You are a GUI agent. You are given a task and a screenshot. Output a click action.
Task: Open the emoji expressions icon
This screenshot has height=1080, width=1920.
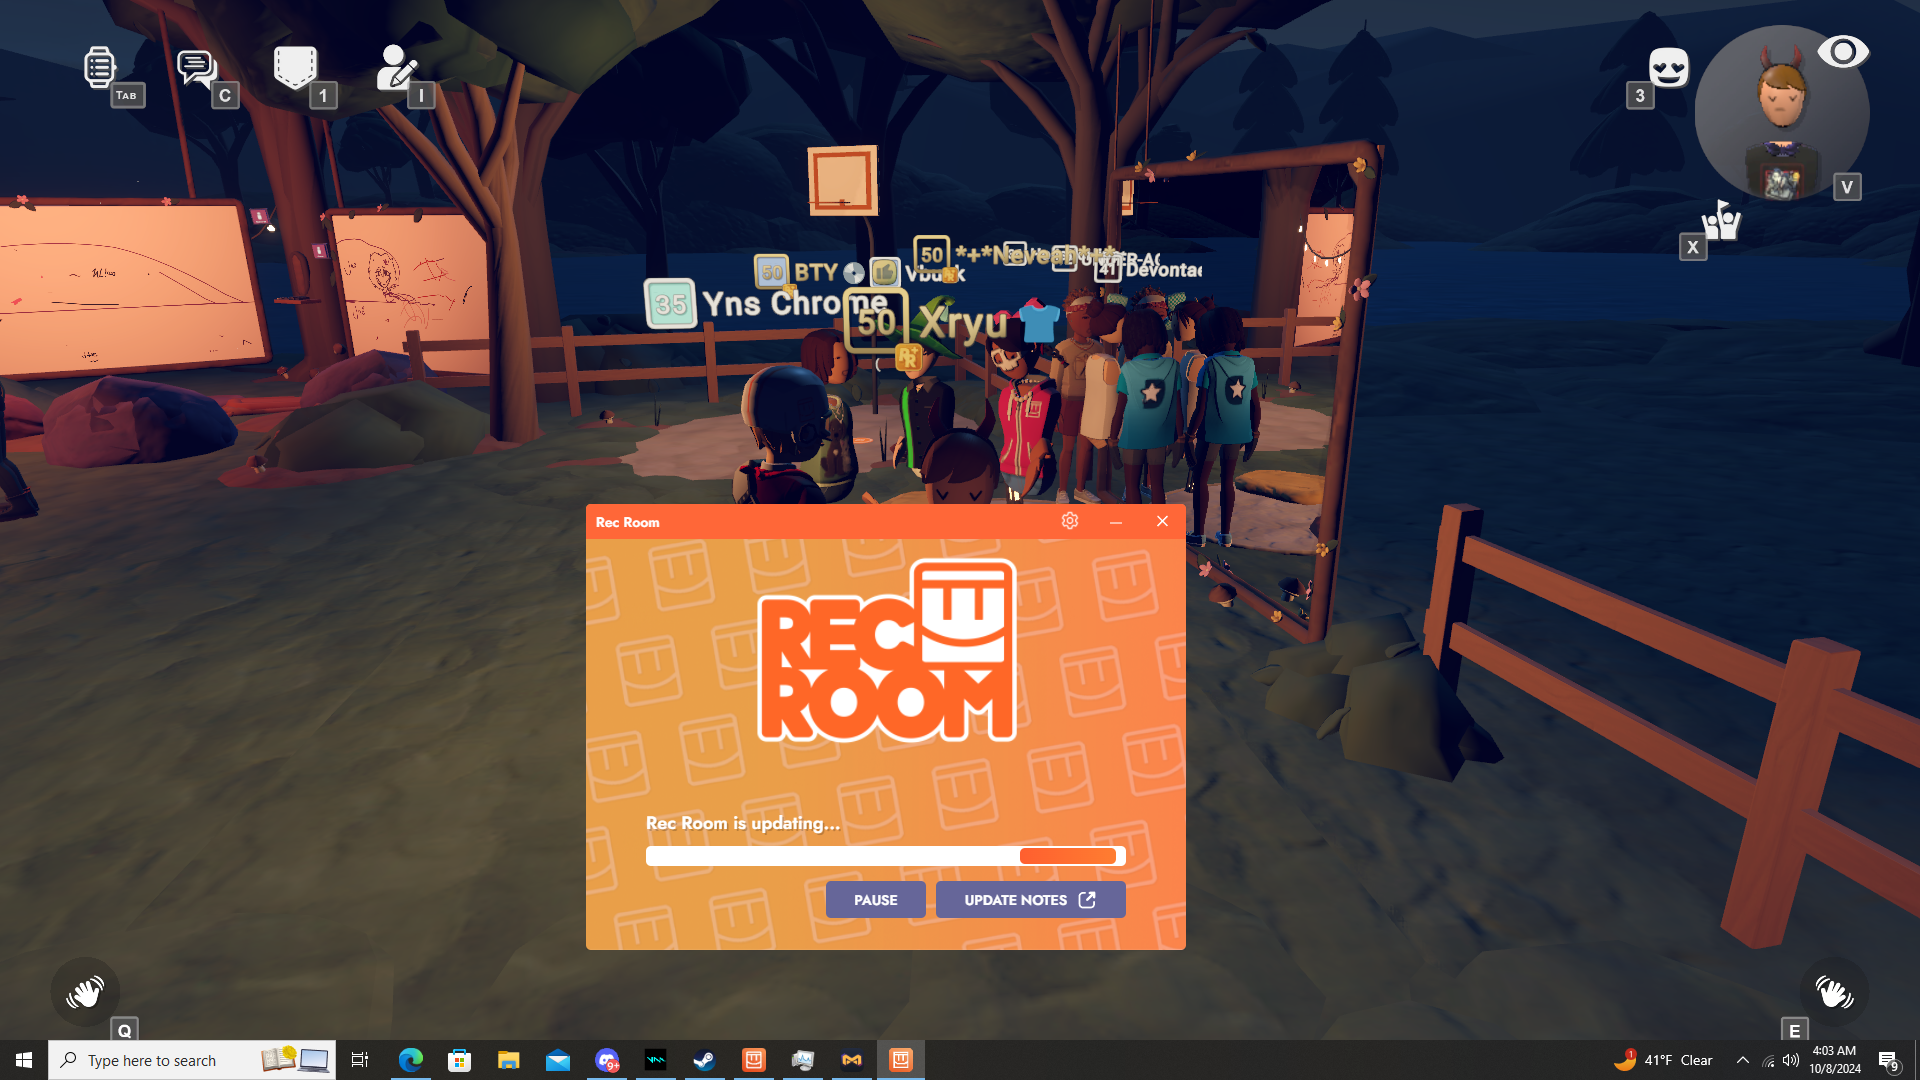[1668, 68]
